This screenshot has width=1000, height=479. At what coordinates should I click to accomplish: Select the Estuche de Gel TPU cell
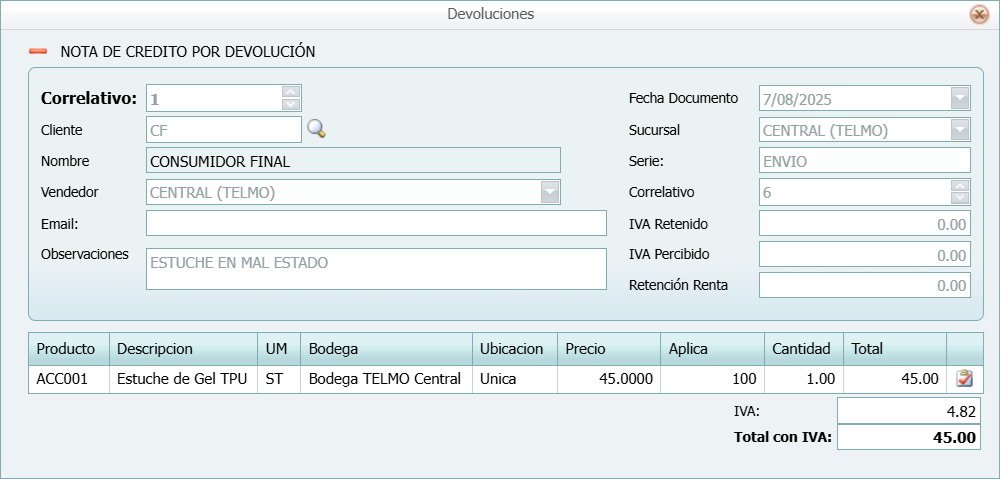tap(183, 380)
